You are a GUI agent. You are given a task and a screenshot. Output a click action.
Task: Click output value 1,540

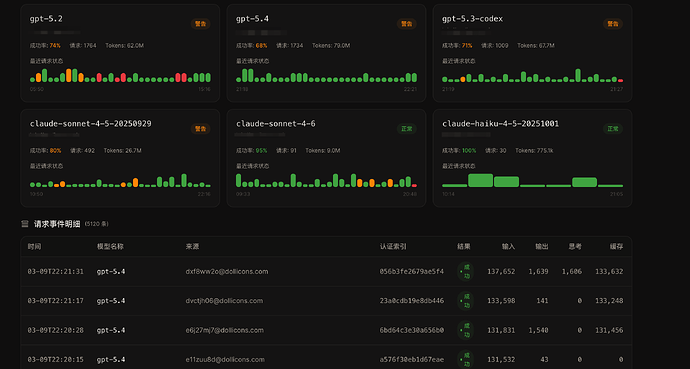pyautogui.click(x=539, y=330)
